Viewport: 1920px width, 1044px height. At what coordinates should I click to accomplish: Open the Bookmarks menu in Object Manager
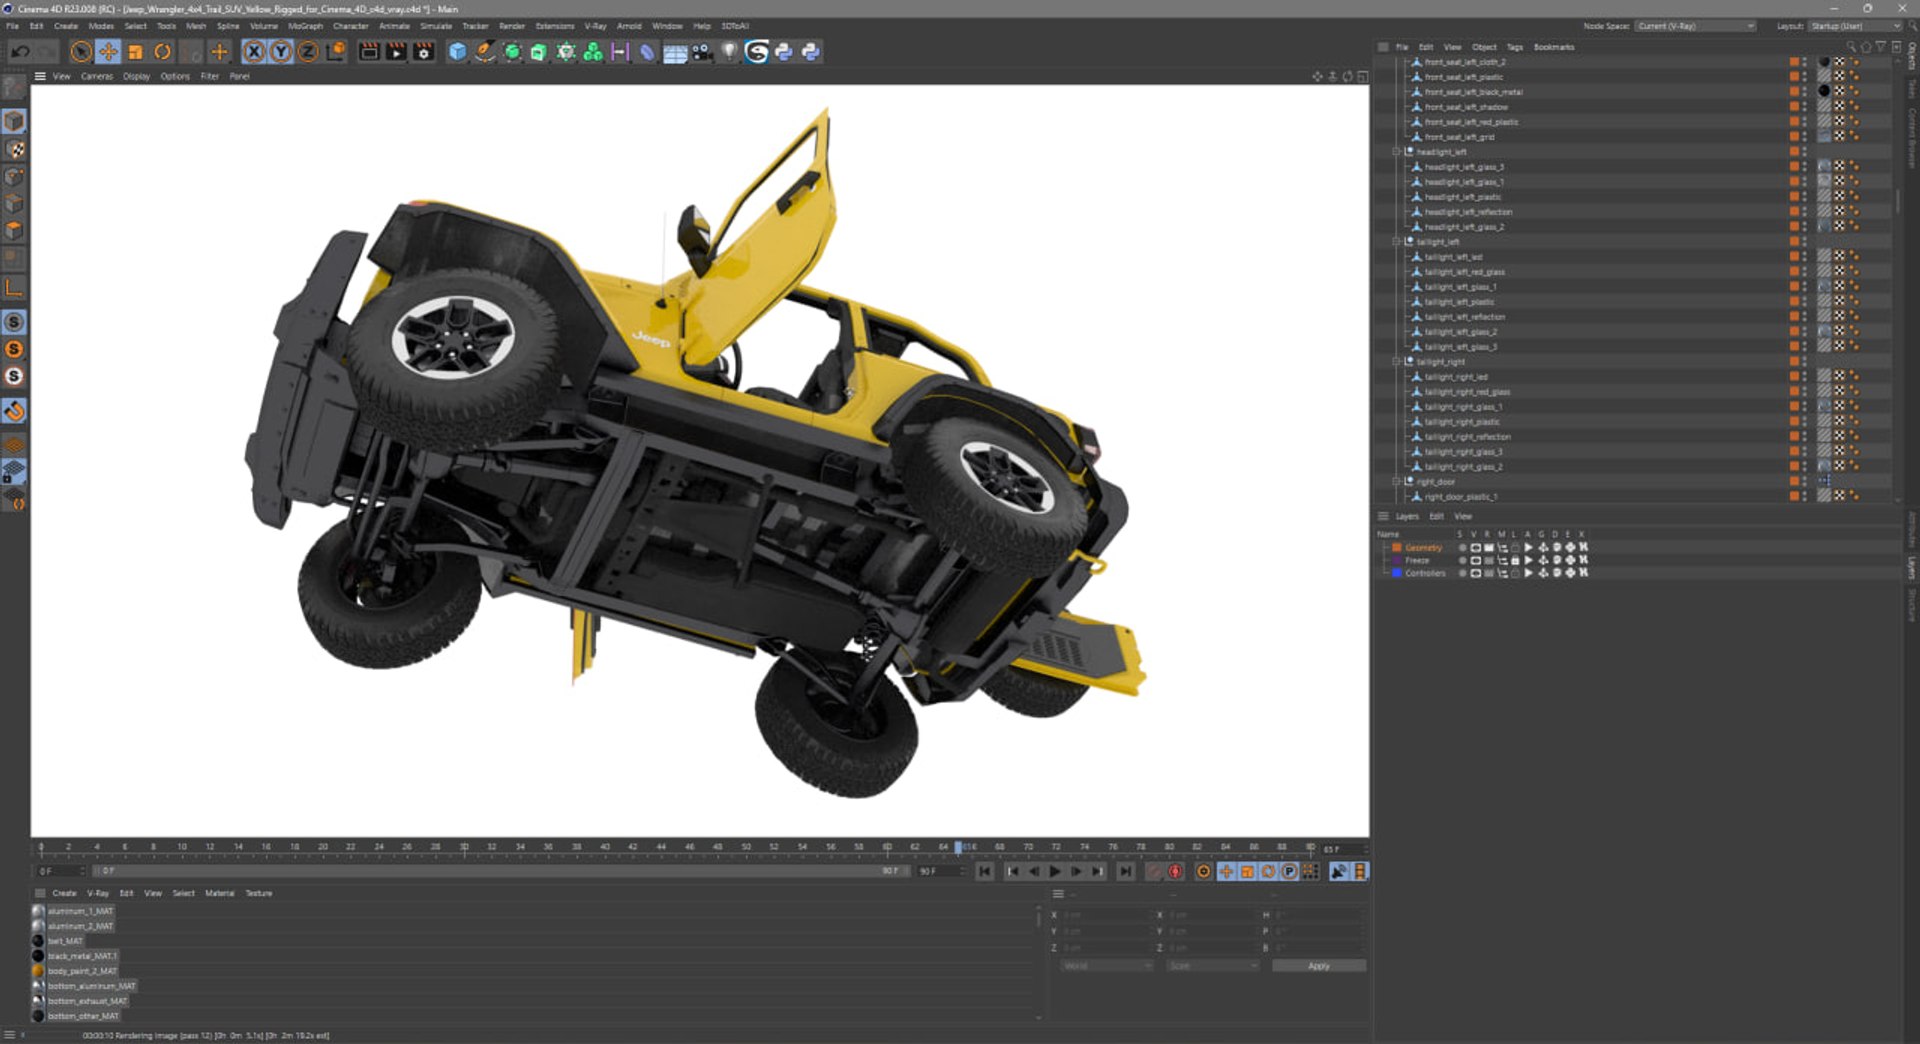1554,47
